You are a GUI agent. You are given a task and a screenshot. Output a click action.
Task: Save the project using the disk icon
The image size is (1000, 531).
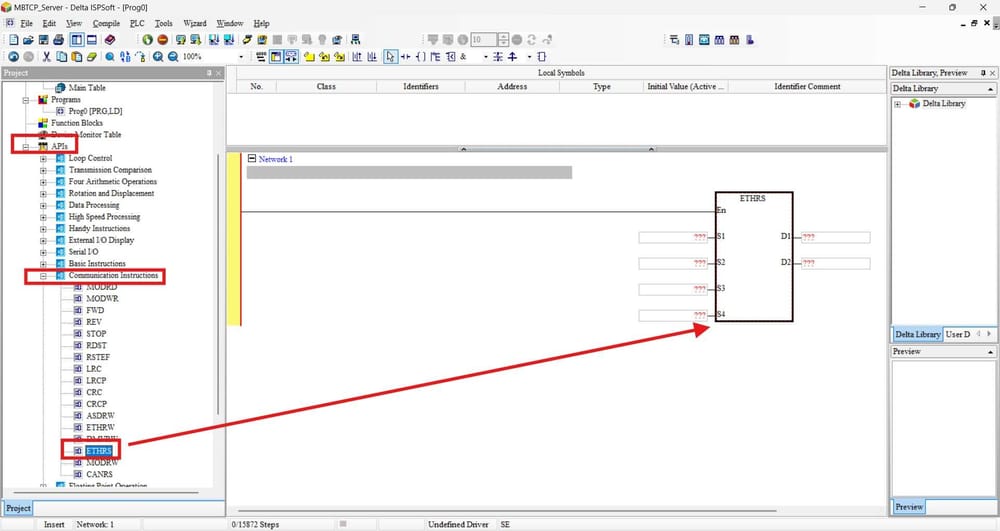43,40
